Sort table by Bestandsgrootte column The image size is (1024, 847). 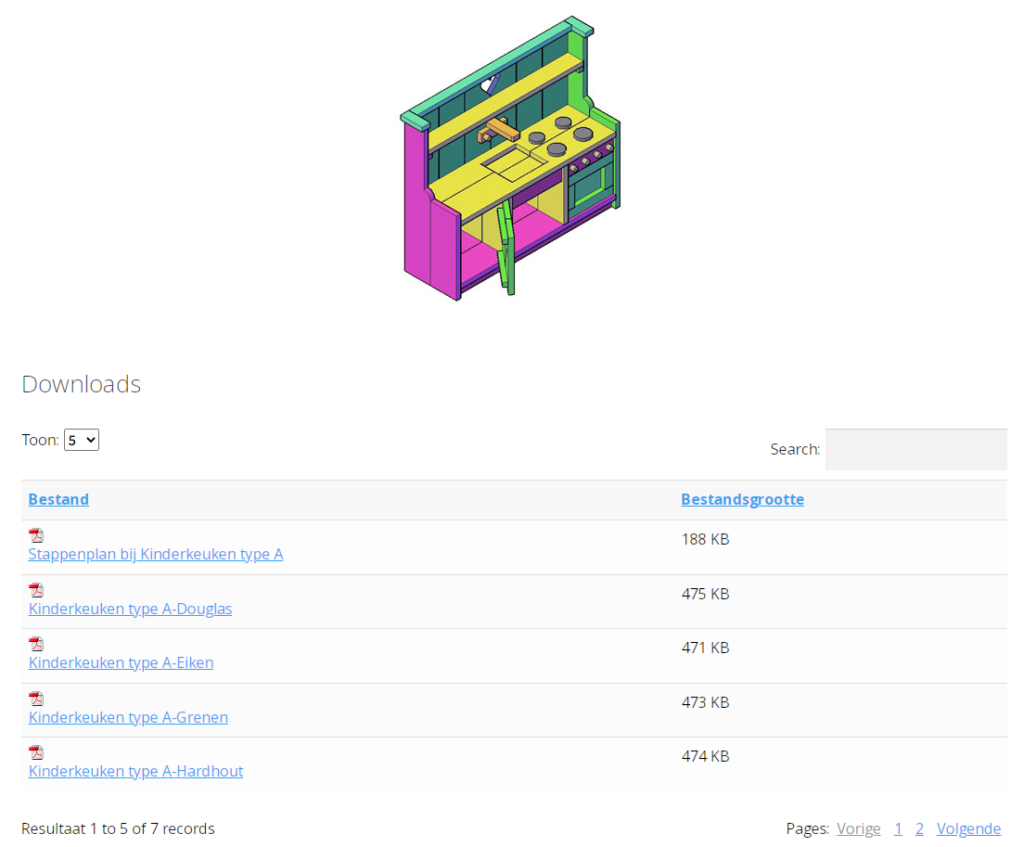pyautogui.click(x=742, y=499)
